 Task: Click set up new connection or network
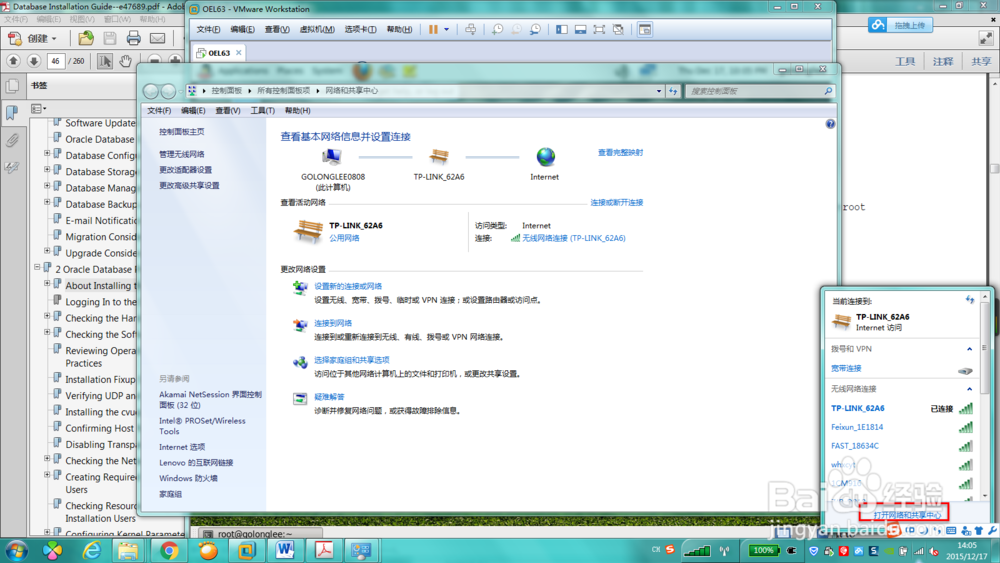[348, 286]
